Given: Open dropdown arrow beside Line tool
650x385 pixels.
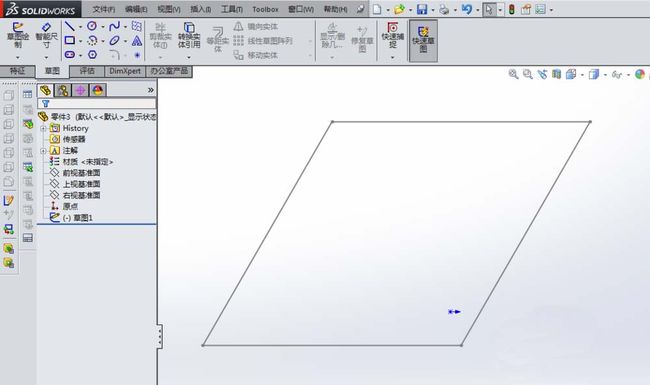Looking at the screenshot, I should [80, 27].
